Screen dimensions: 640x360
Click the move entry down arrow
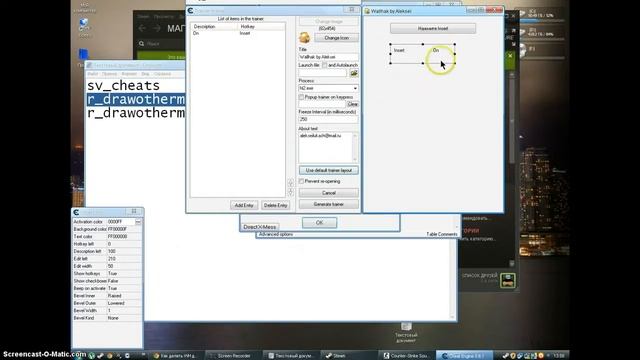coord(291,191)
